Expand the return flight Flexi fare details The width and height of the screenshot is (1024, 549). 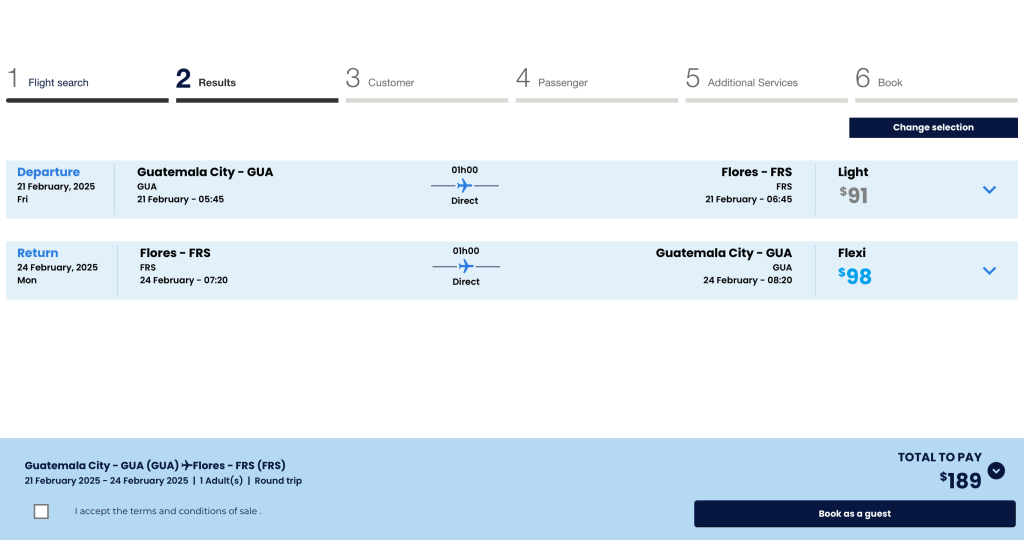tap(989, 270)
